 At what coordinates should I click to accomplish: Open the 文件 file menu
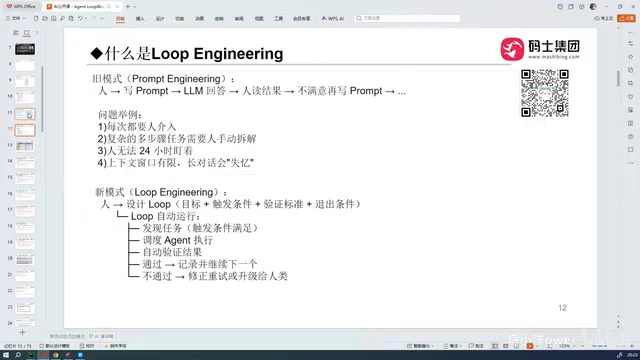tap(16, 18)
